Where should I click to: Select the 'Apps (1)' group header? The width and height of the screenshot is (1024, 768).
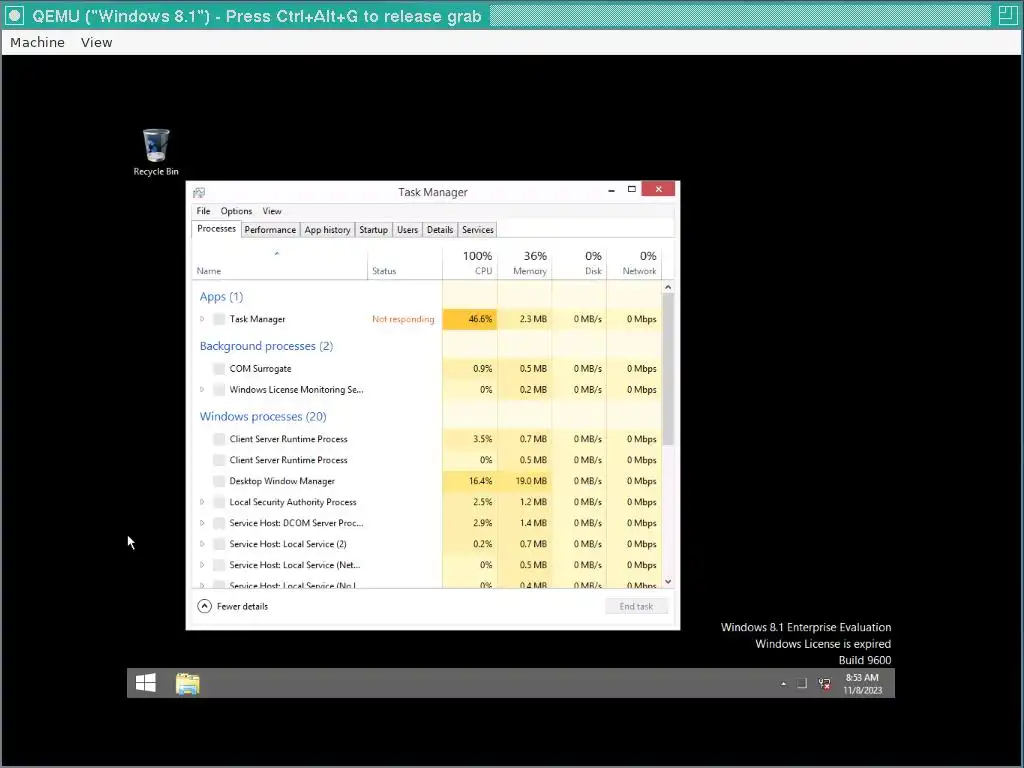tap(221, 296)
